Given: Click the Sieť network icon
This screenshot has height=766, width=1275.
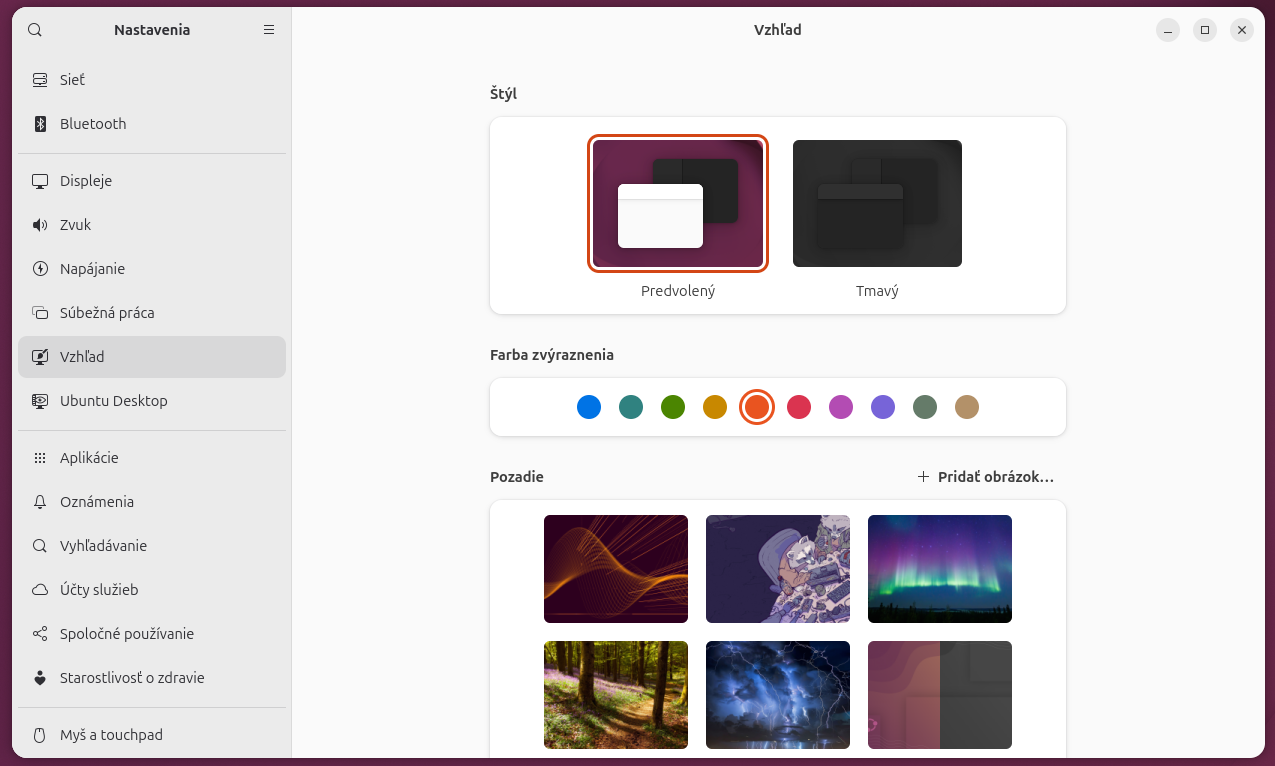Looking at the screenshot, I should 40,80.
